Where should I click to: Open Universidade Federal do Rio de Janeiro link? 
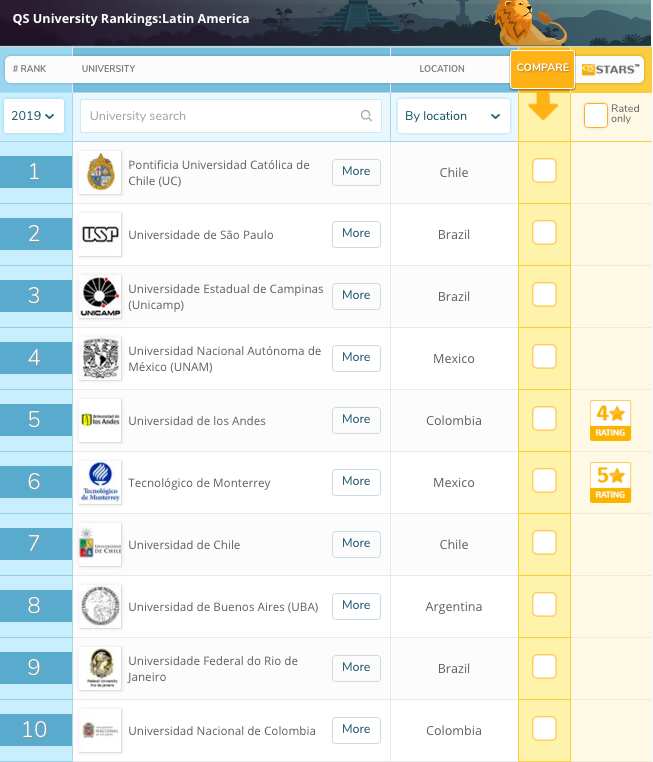pyautogui.click(x=213, y=669)
